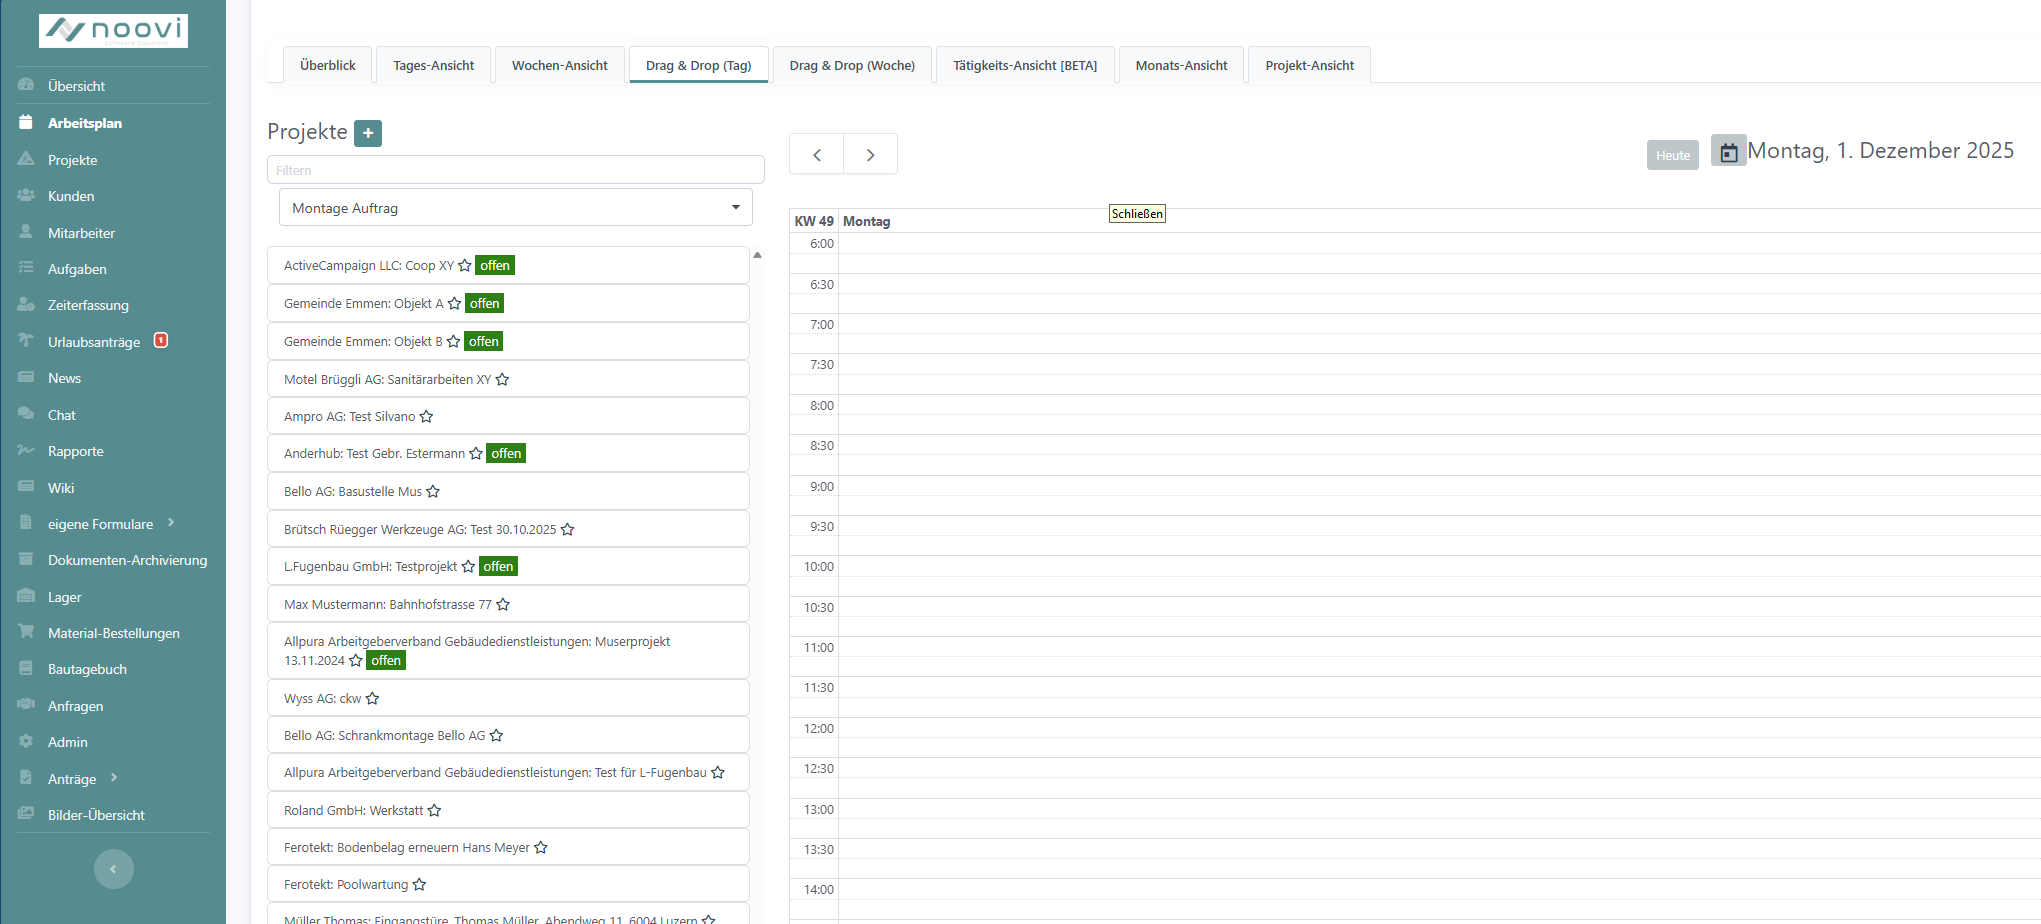Viewport: 2041px width, 924px height.
Task: Select the Wyss AG: ckw project row
Action: pos(508,698)
